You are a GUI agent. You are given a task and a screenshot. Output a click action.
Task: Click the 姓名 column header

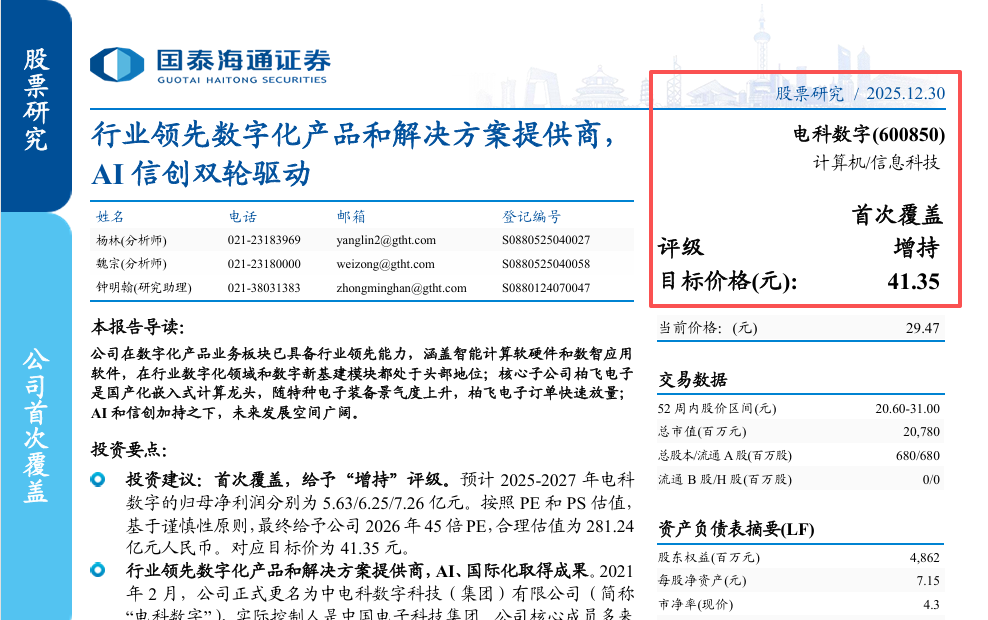(x=110, y=217)
